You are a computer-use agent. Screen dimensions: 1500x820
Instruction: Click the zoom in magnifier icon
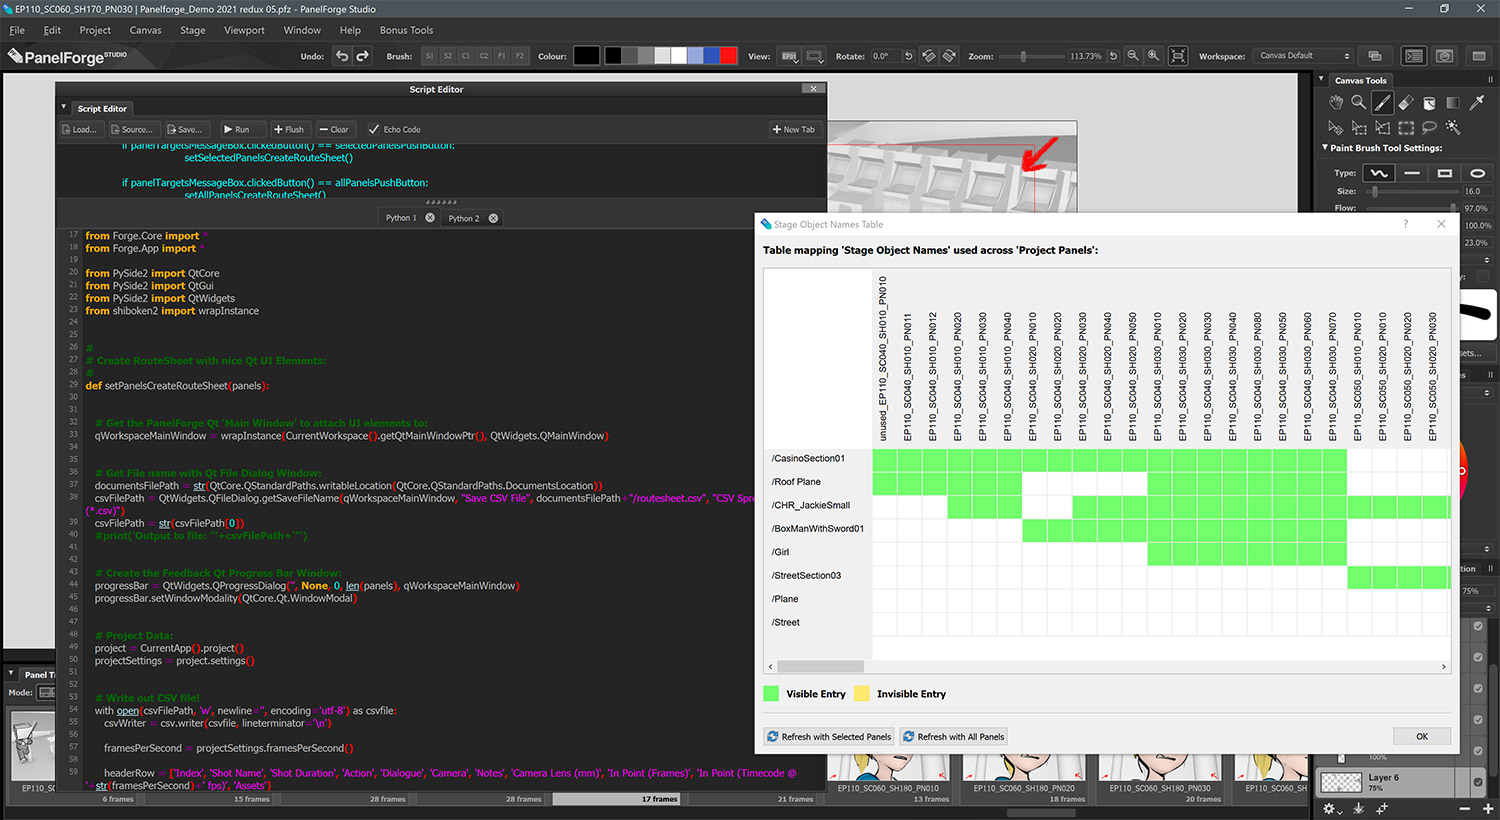tap(1154, 56)
